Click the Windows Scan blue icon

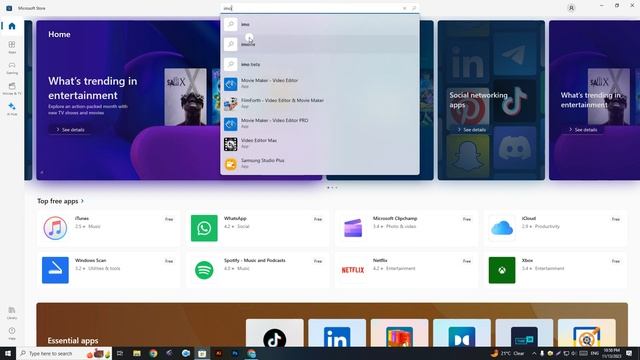pyautogui.click(x=55, y=270)
